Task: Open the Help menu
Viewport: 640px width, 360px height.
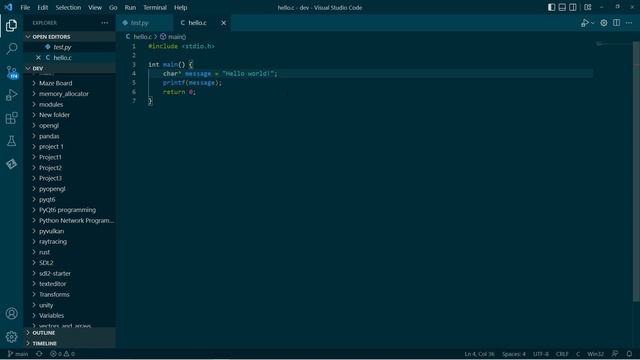Action: 180,7
